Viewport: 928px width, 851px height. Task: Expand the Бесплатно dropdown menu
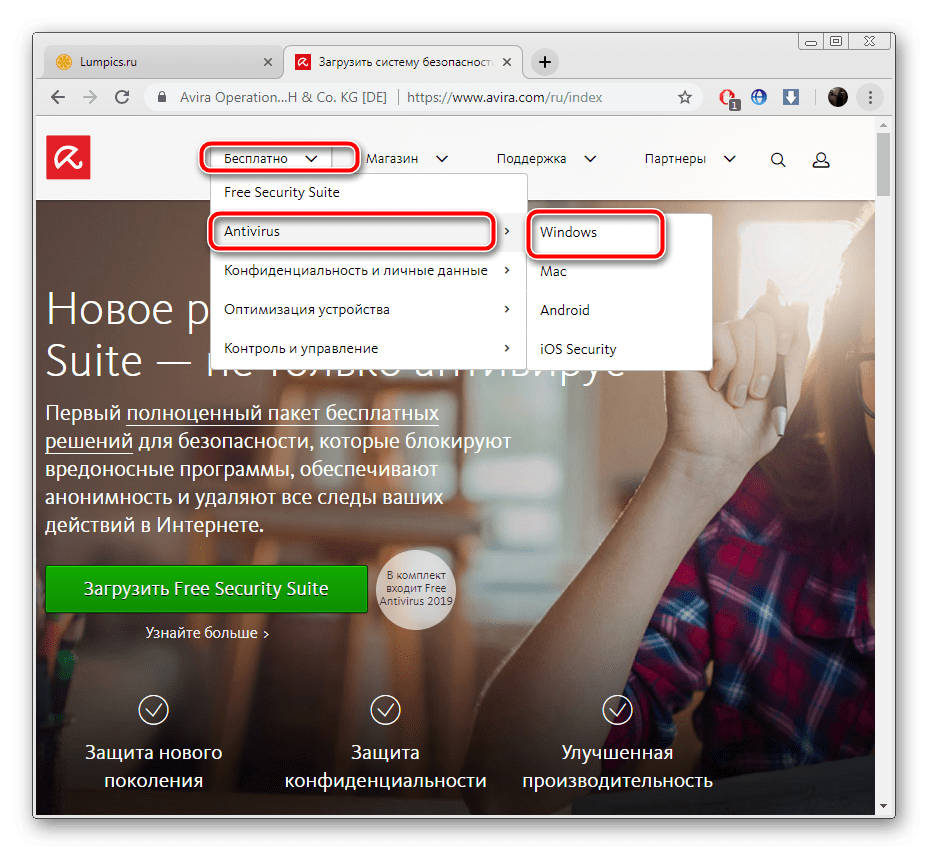[270, 158]
